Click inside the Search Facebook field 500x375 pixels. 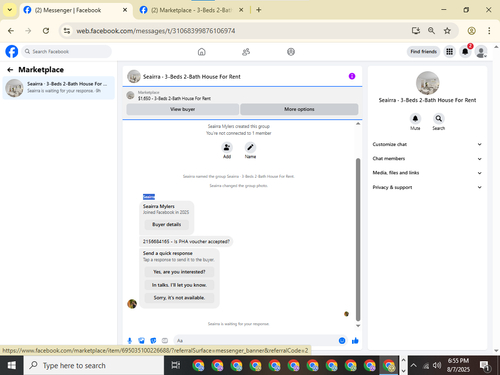coord(67,52)
